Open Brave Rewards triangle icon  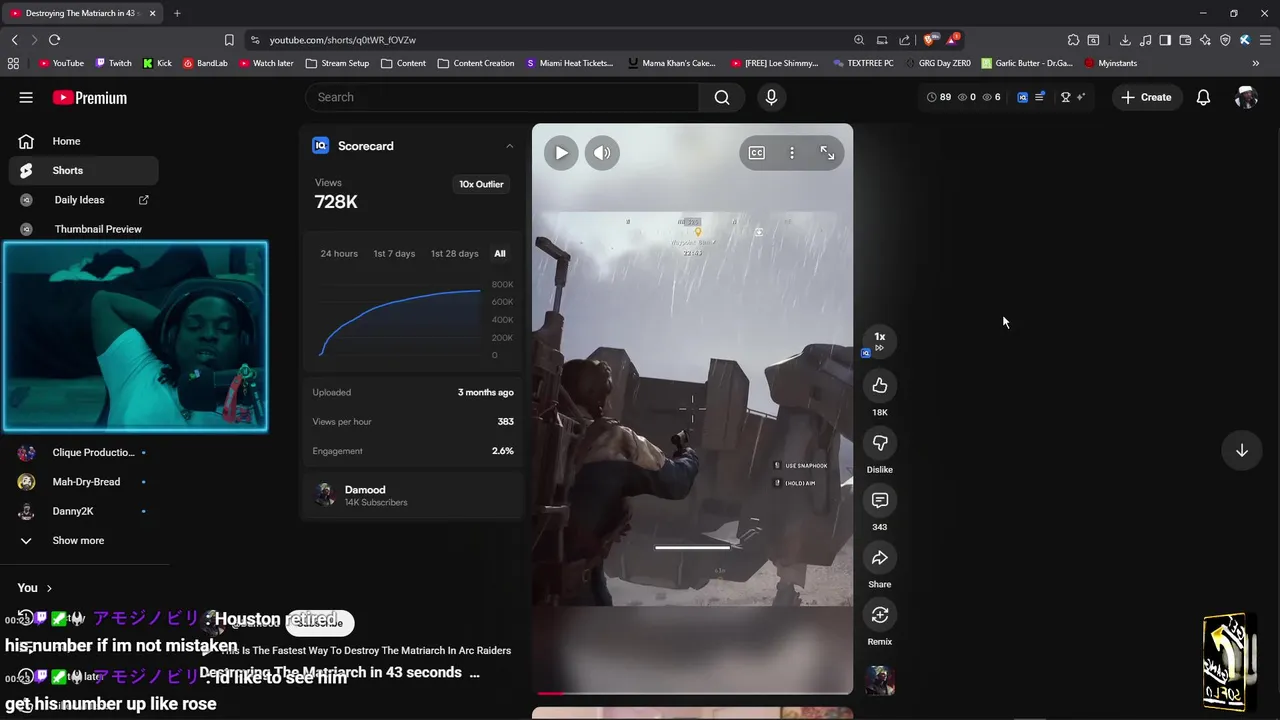click(x=952, y=40)
